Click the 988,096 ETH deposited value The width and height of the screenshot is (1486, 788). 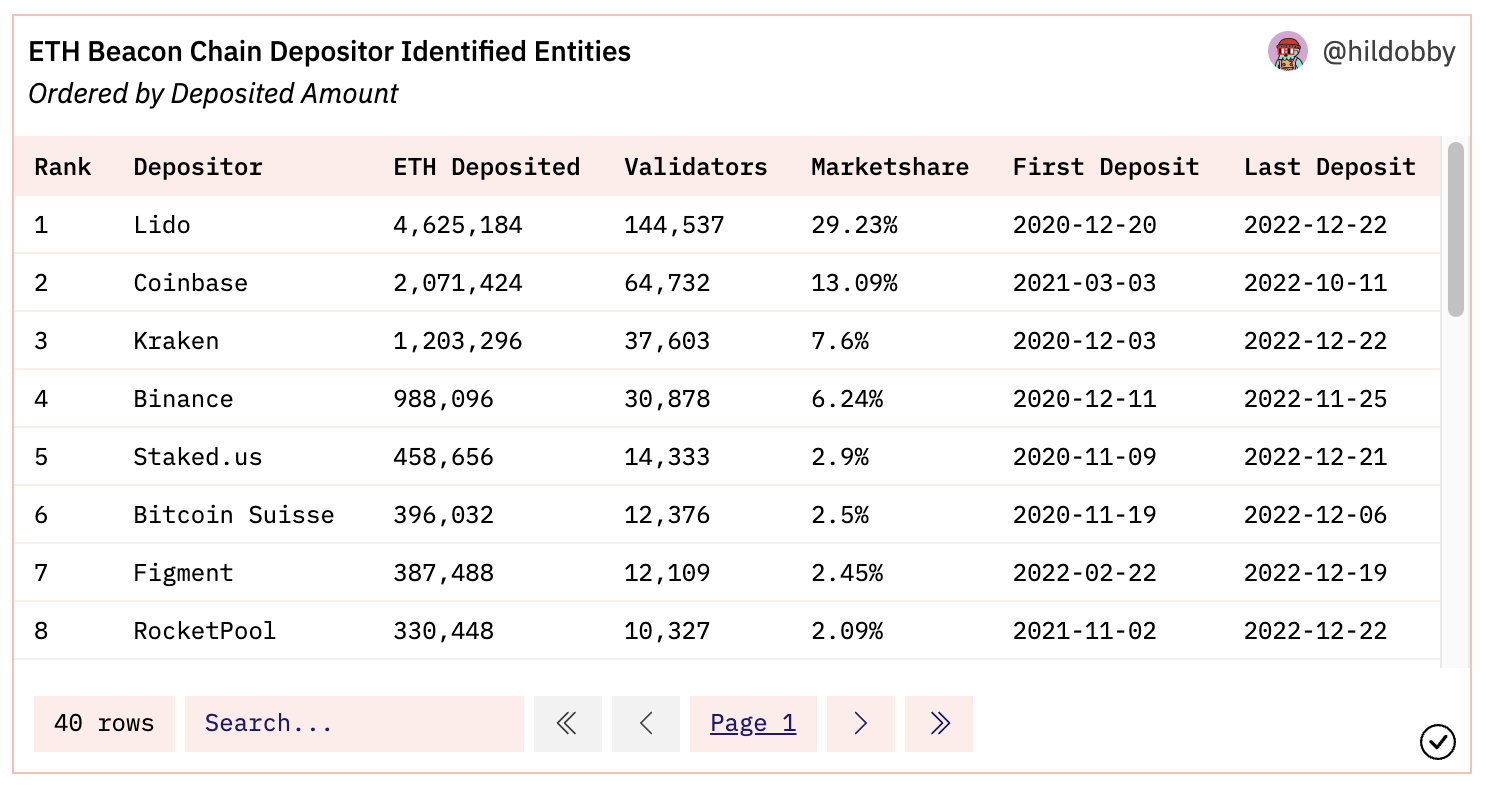[444, 399]
